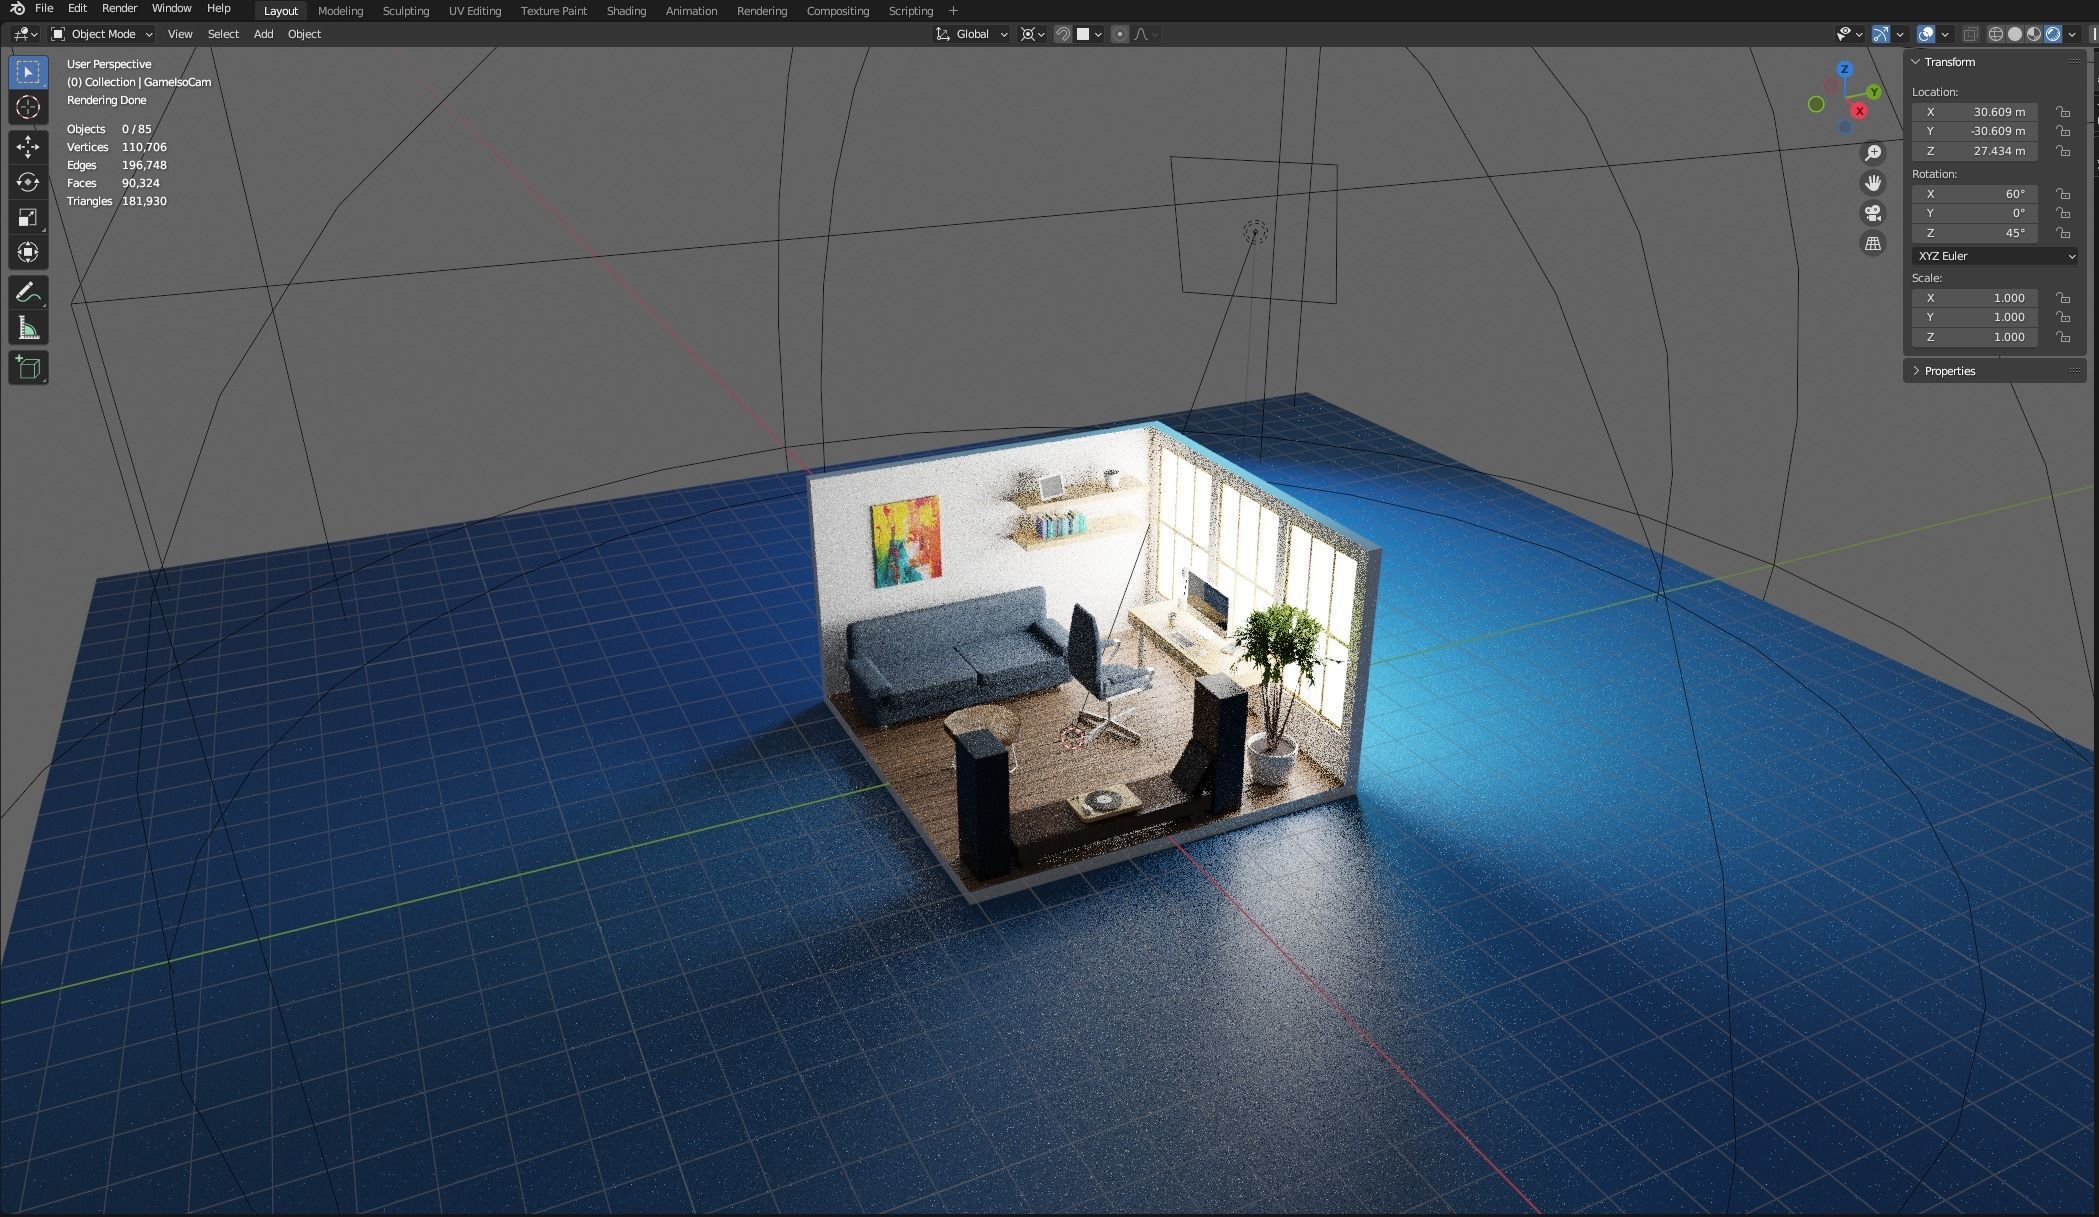Click the transform orientation axes icon
This screenshot has height=1217, width=2099.
[942, 34]
